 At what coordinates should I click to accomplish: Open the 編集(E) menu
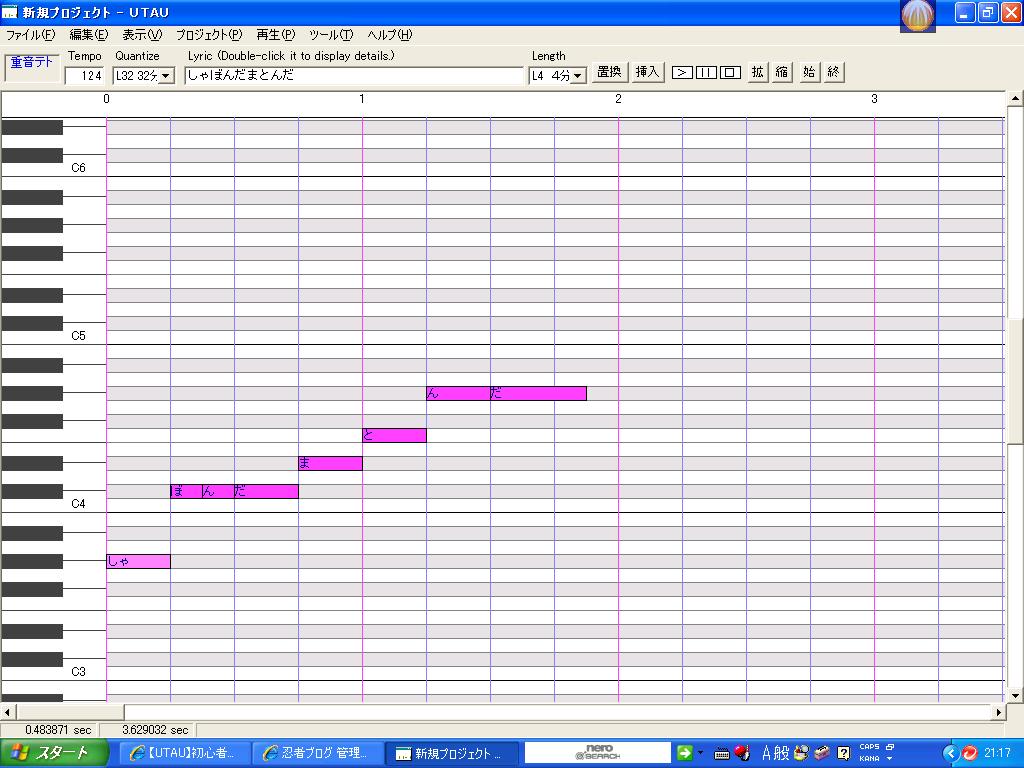(x=89, y=35)
